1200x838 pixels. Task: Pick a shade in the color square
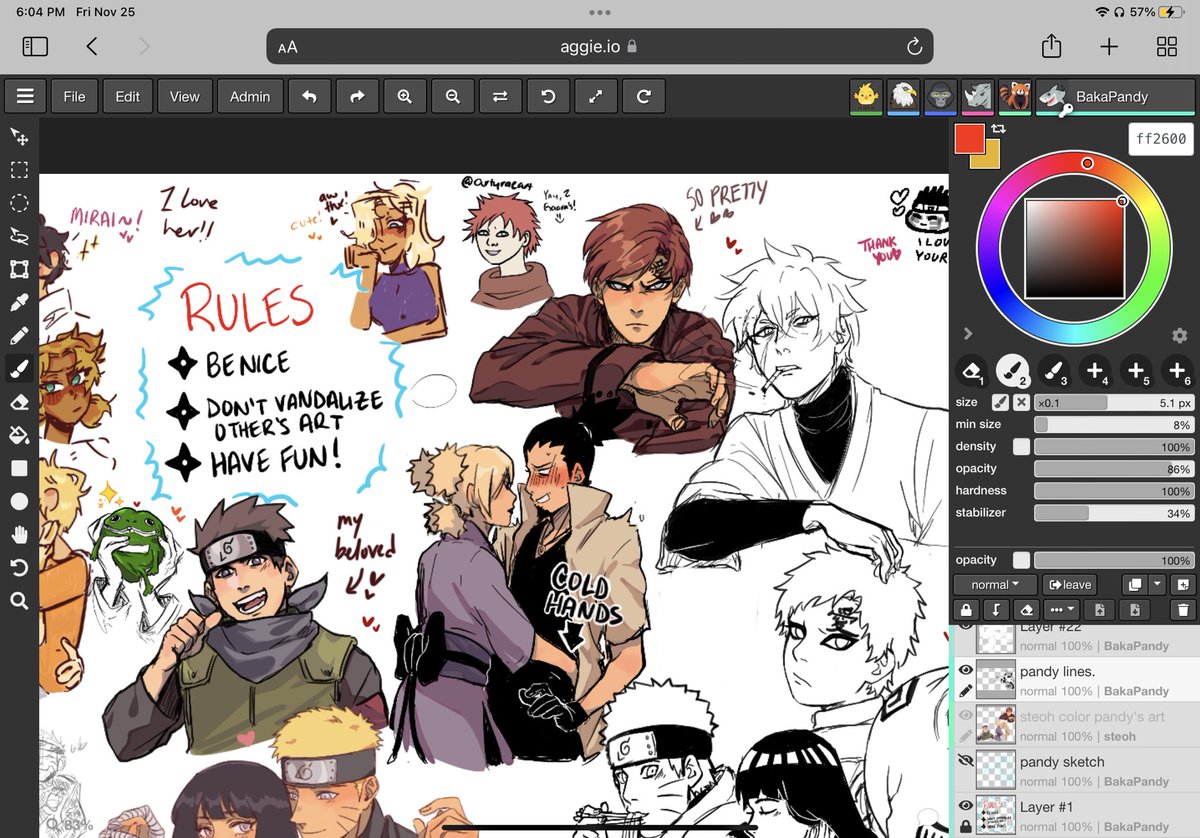(1075, 248)
